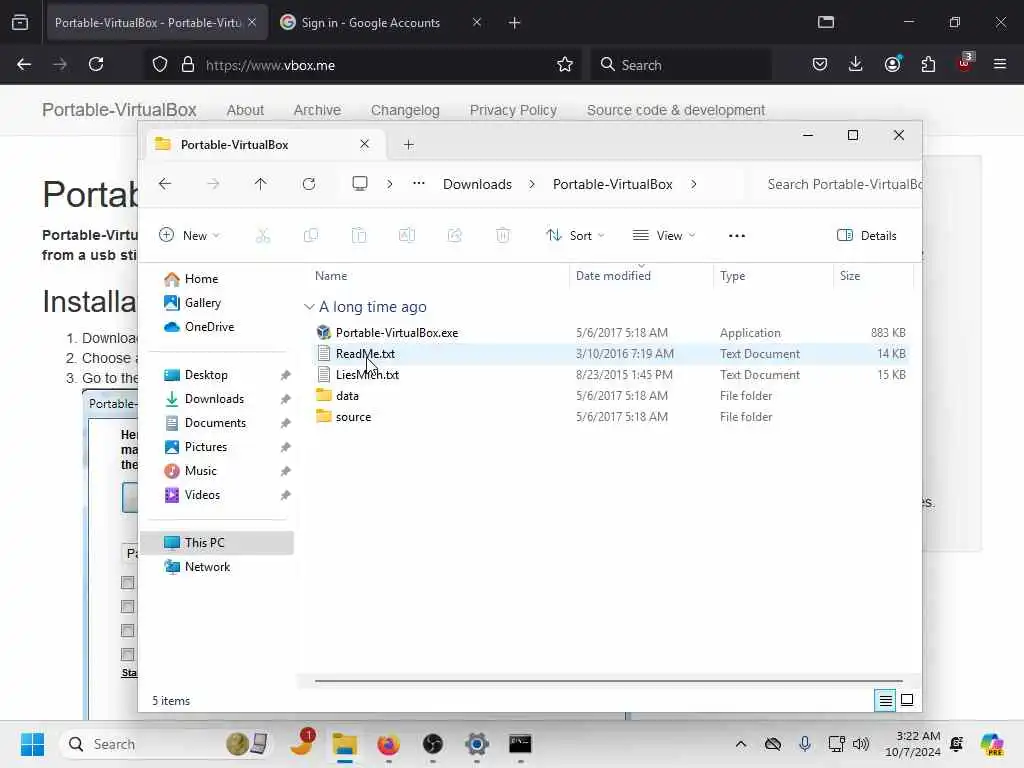Click the Windows Start button
1024x768 pixels.
(32, 744)
